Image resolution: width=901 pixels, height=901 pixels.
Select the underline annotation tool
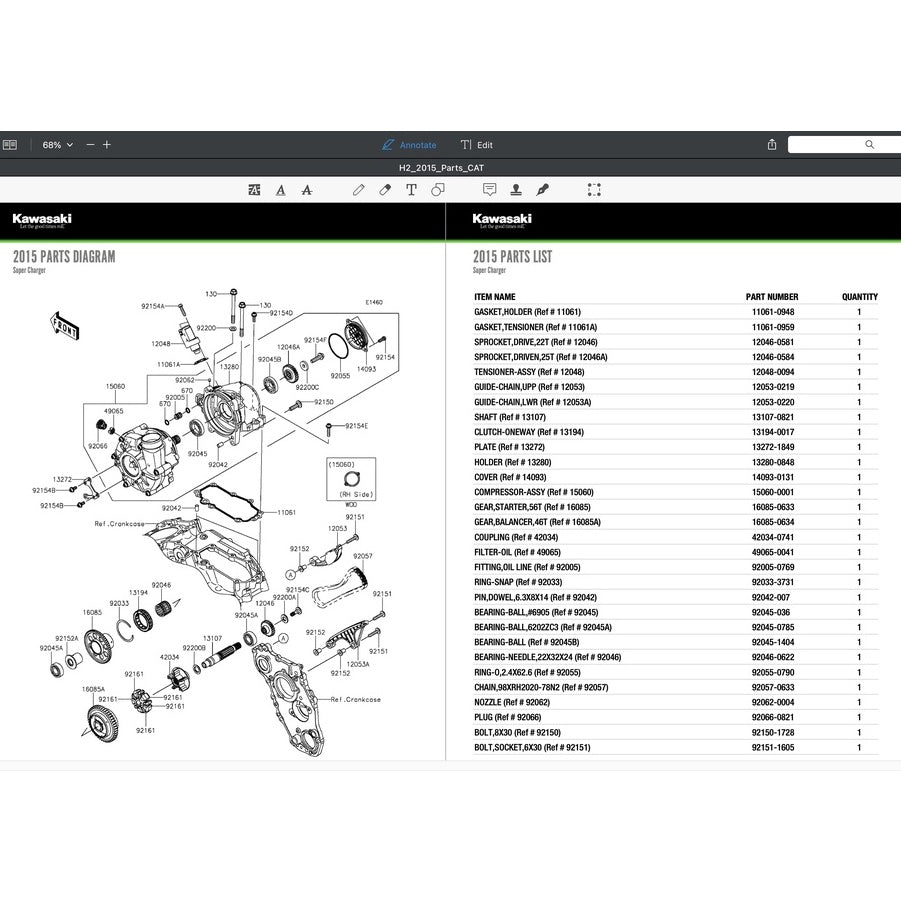[x=281, y=189]
